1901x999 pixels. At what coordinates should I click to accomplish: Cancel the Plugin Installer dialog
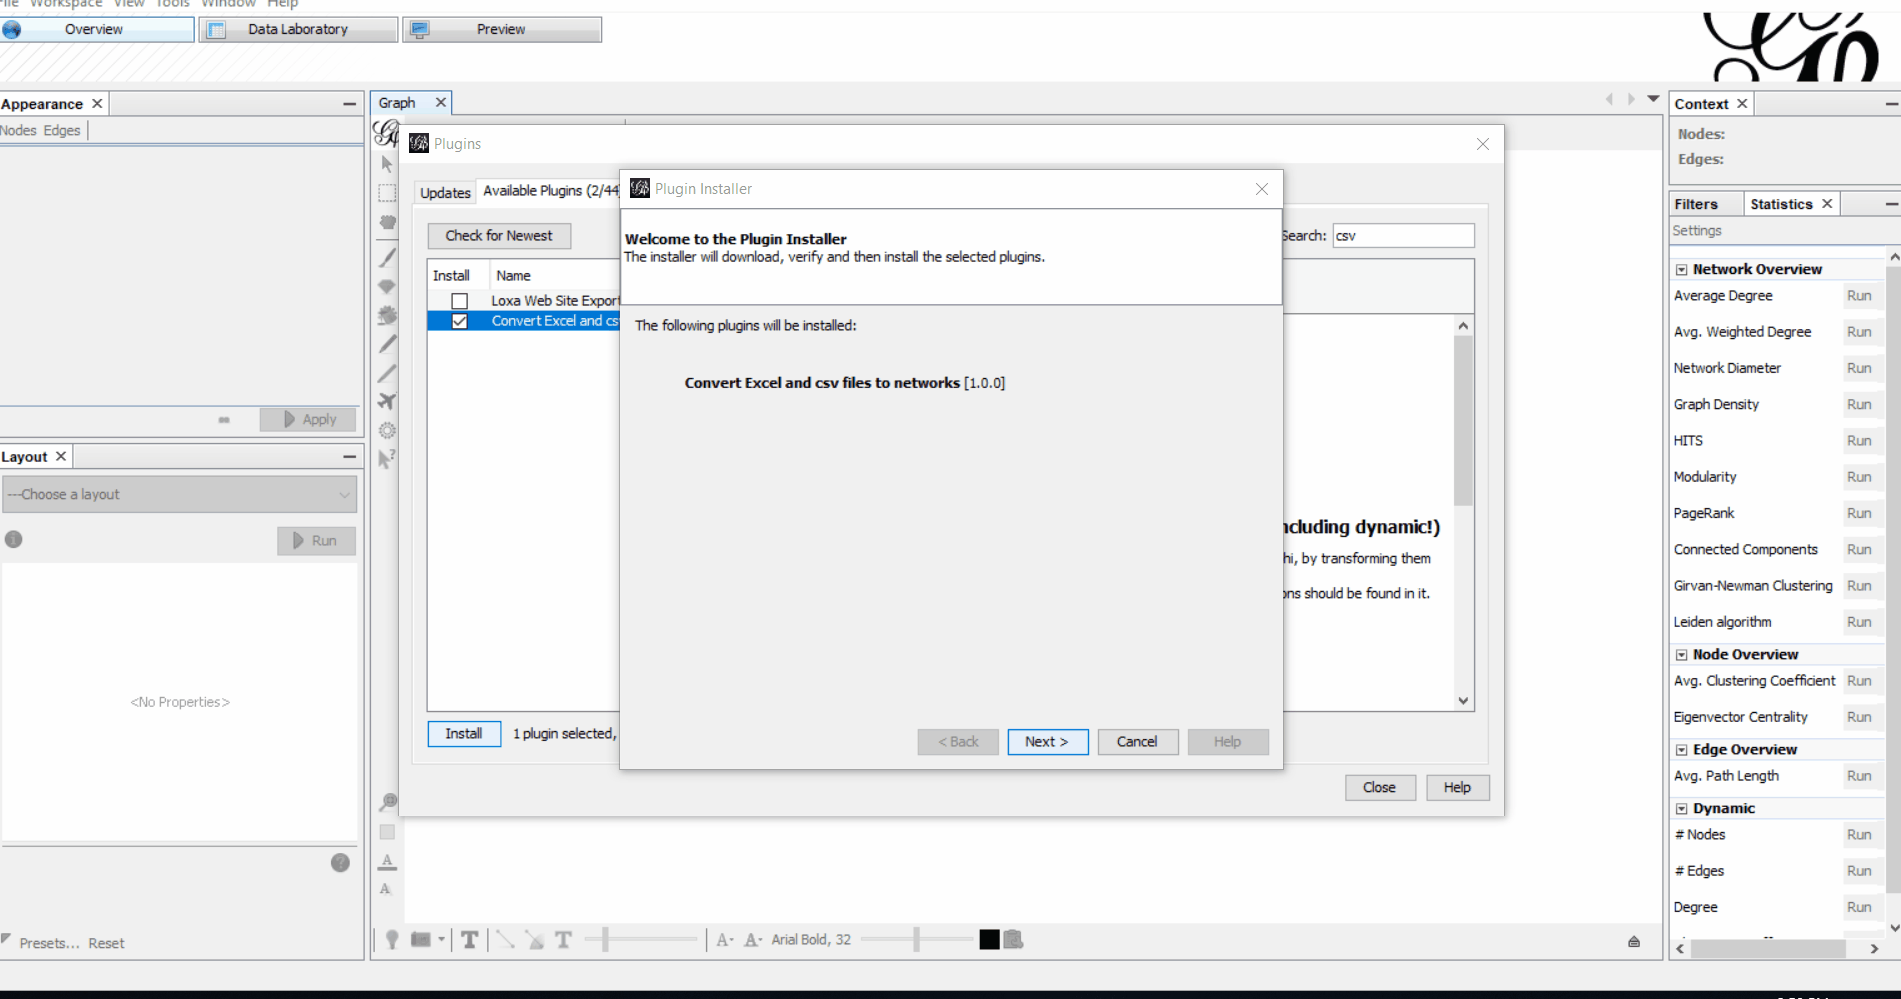1137,742
